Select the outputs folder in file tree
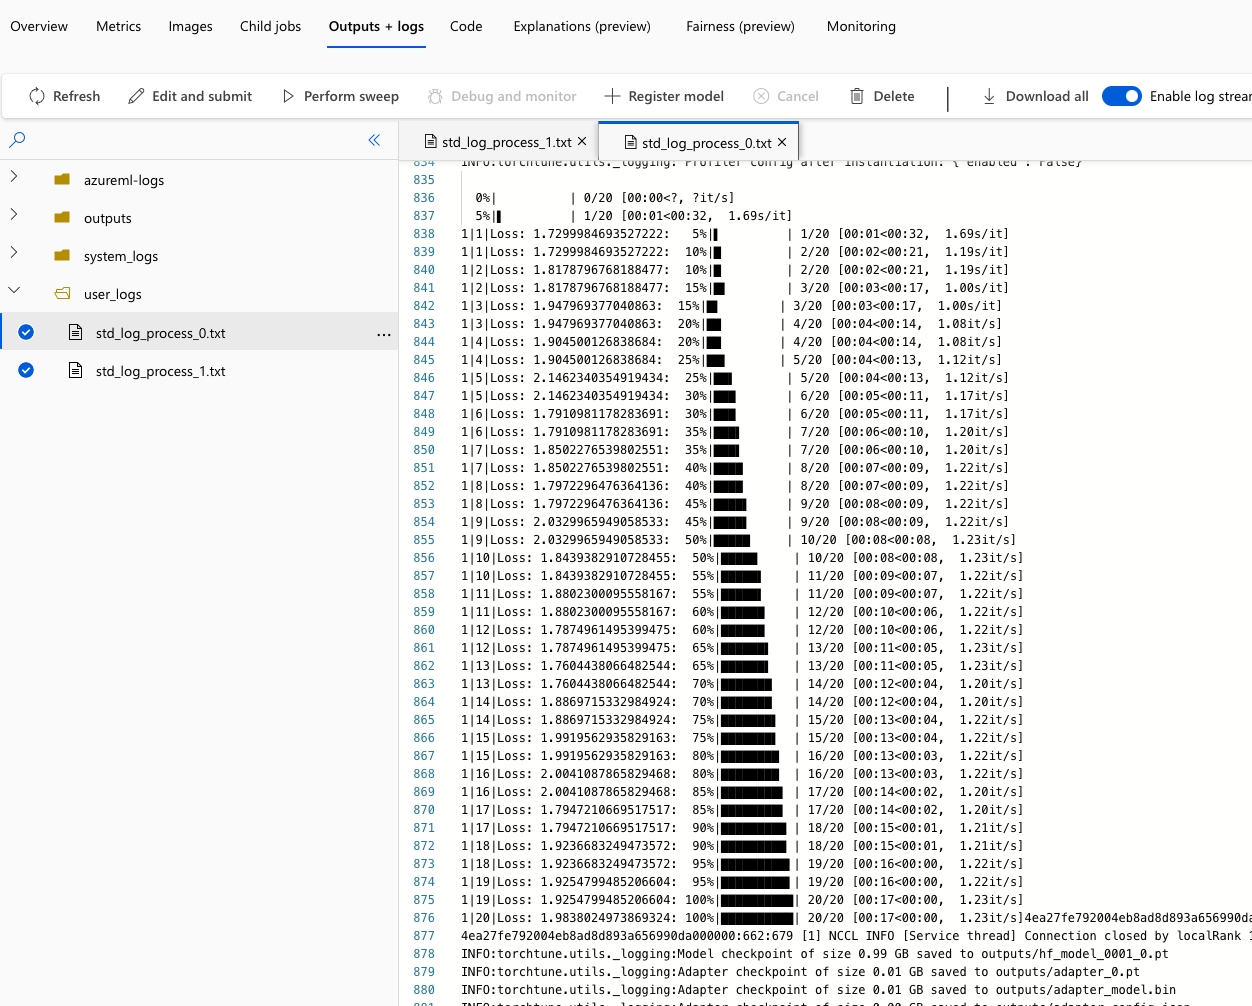 coord(107,218)
